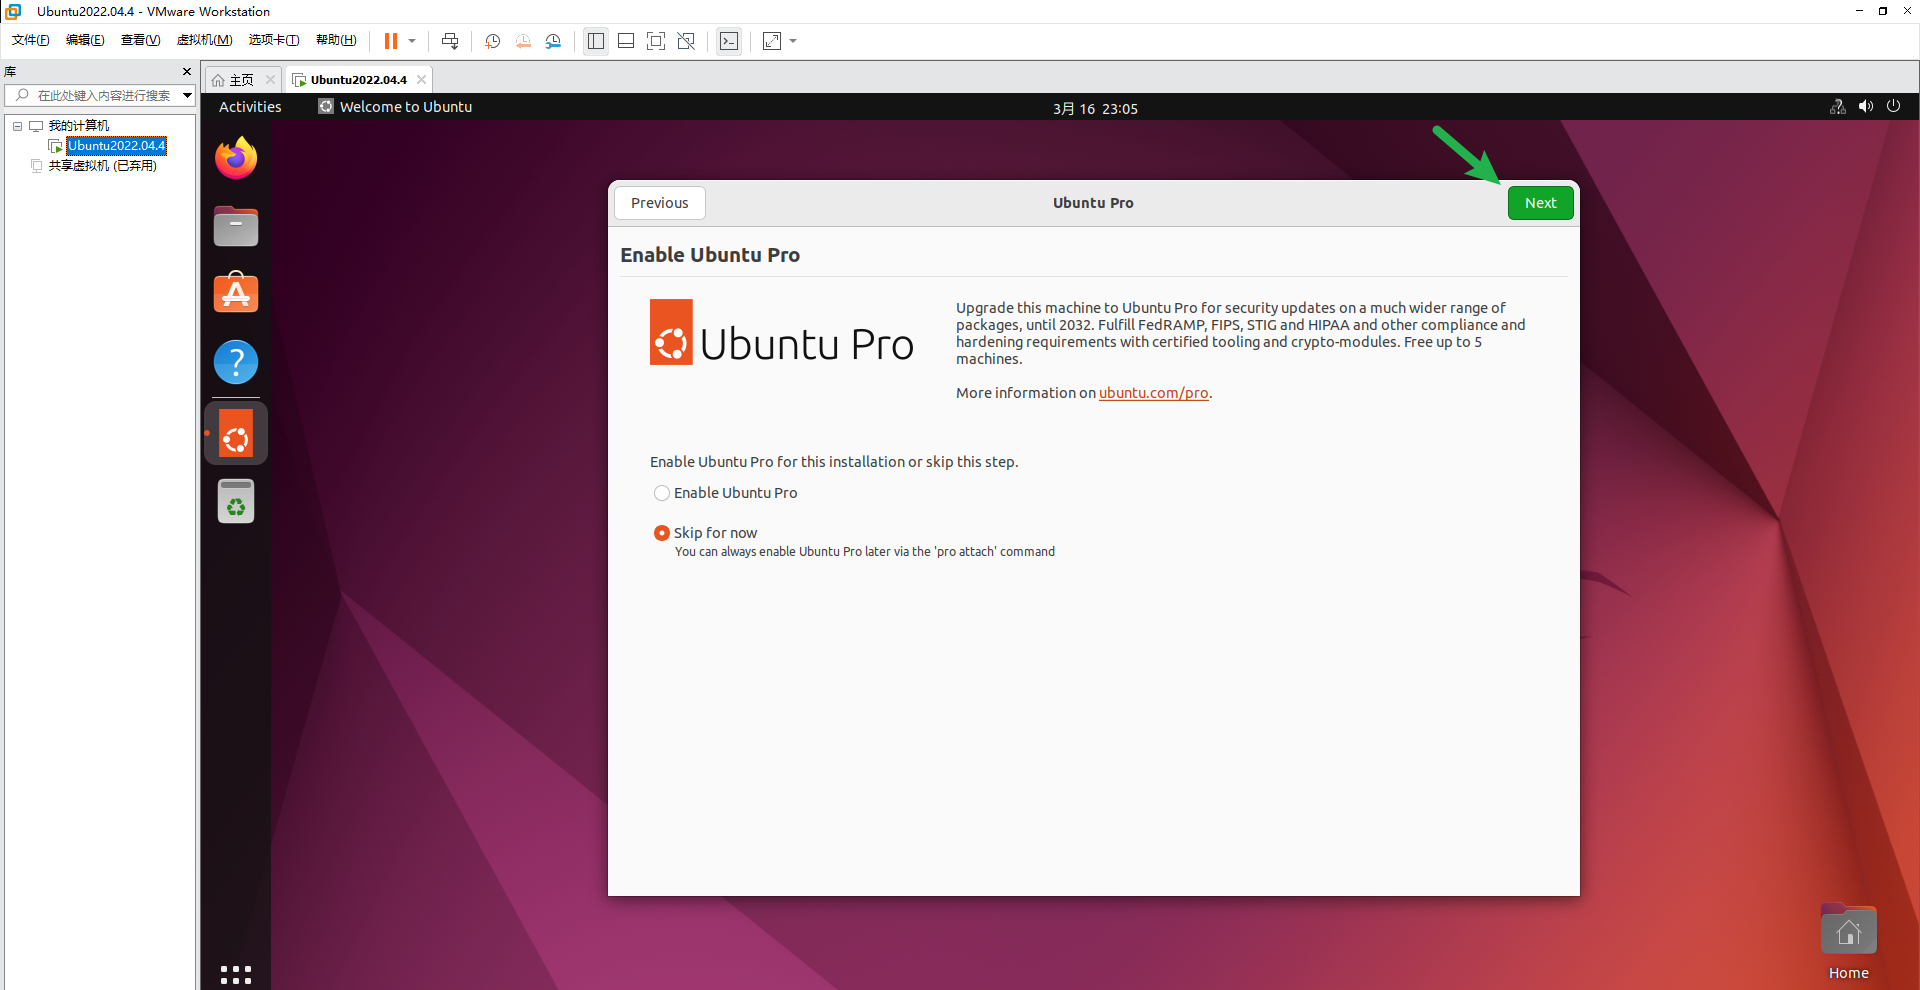Take a snapshot of the virtual machine

coord(493,41)
